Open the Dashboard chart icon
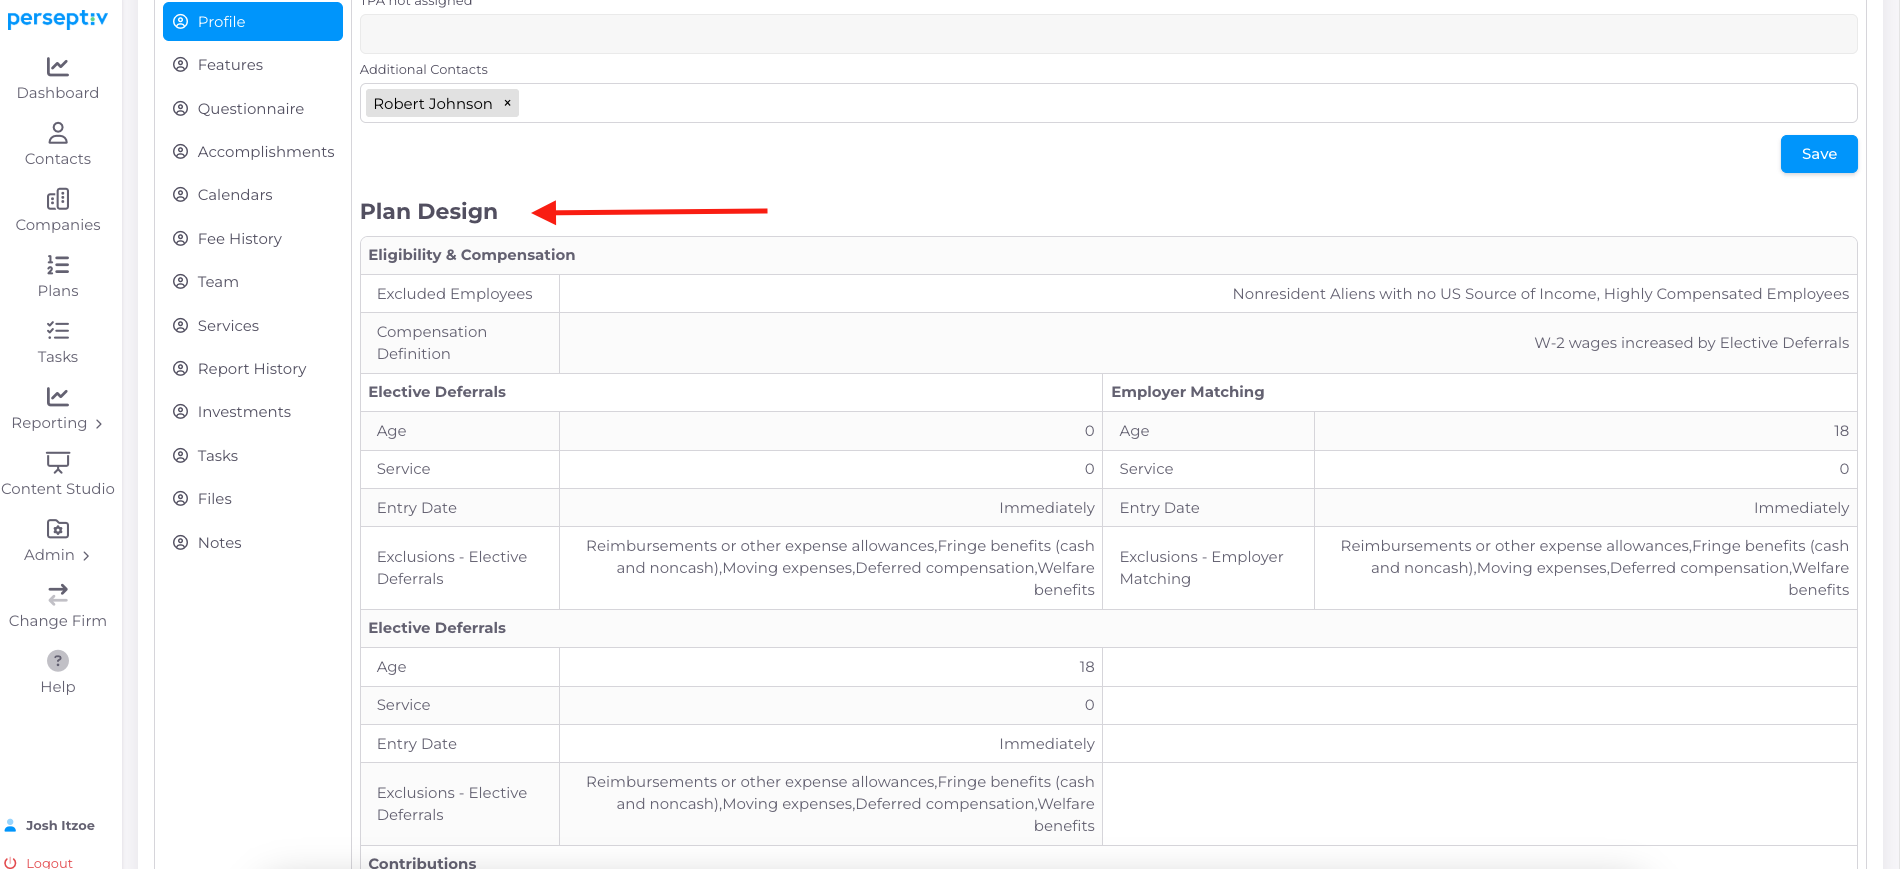This screenshot has width=1900, height=869. pyautogui.click(x=58, y=67)
